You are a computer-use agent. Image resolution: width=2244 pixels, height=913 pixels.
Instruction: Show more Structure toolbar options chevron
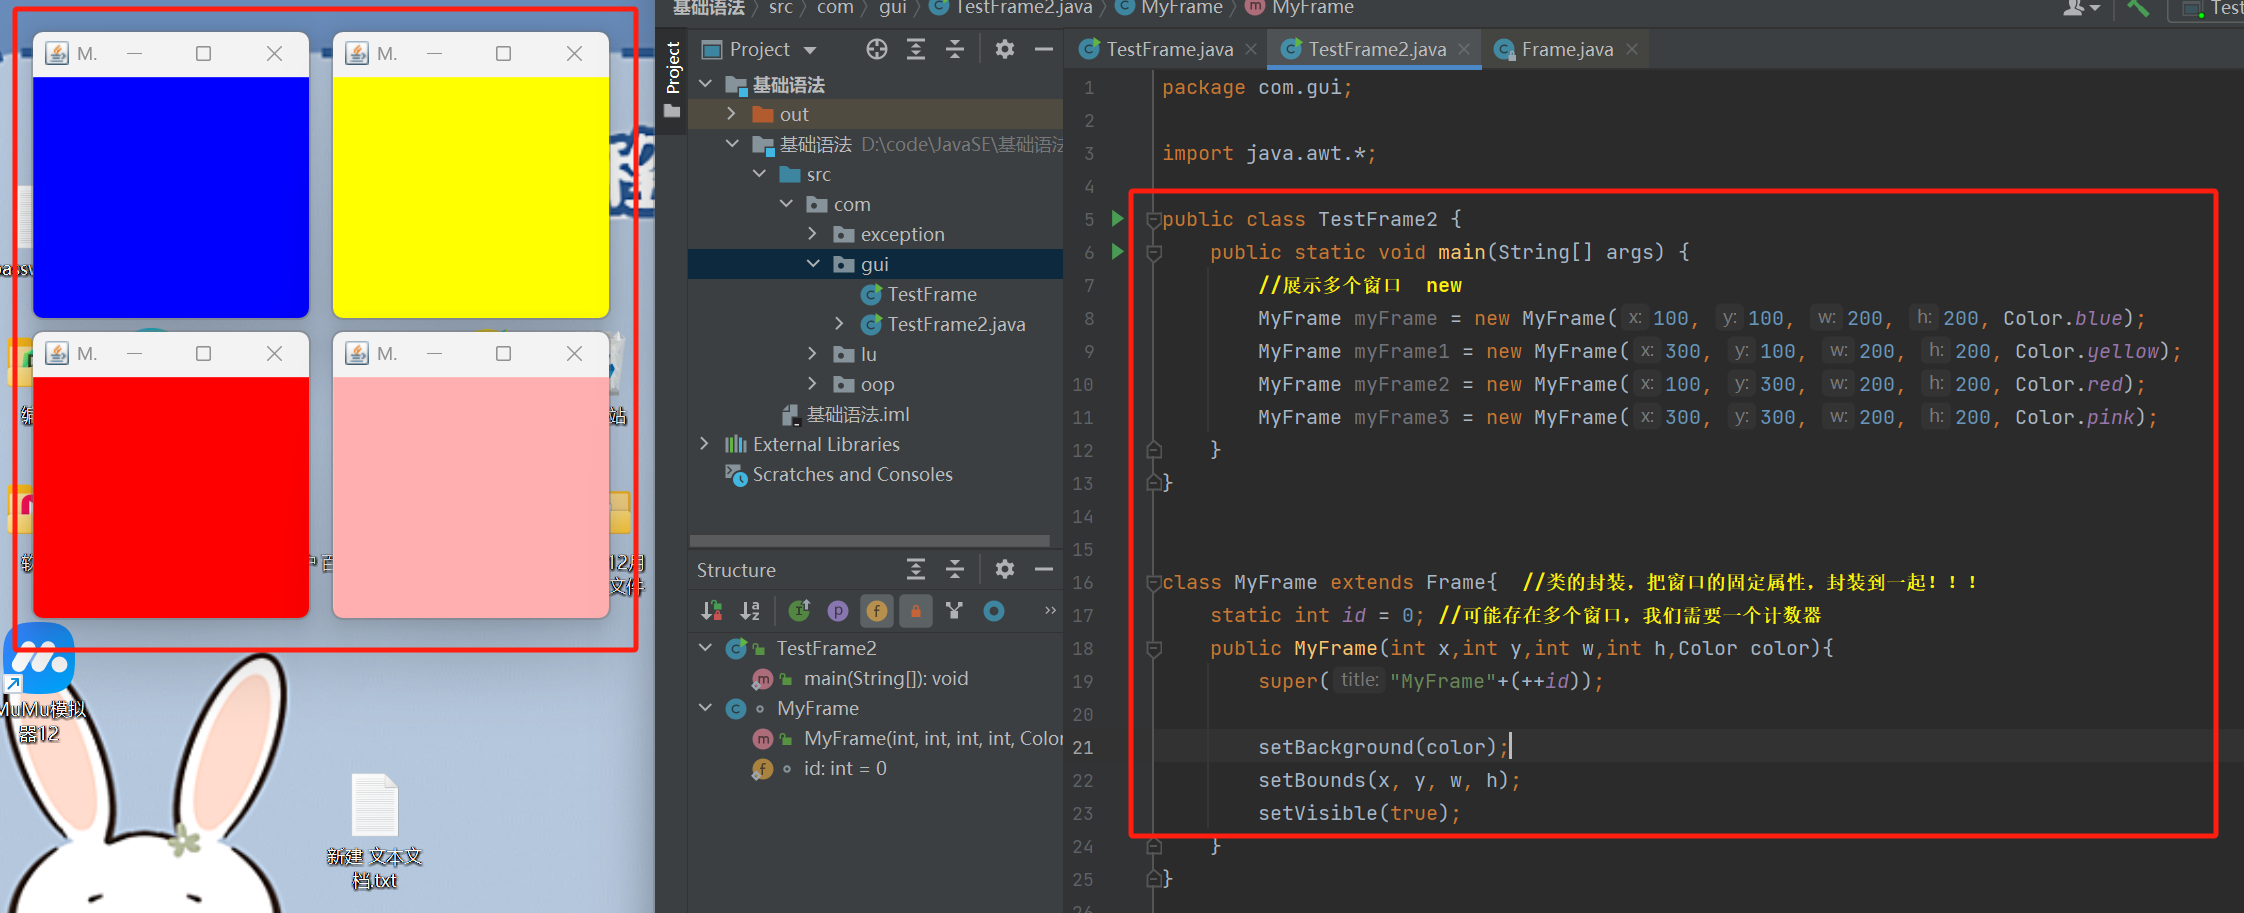click(x=1050, y=610)
